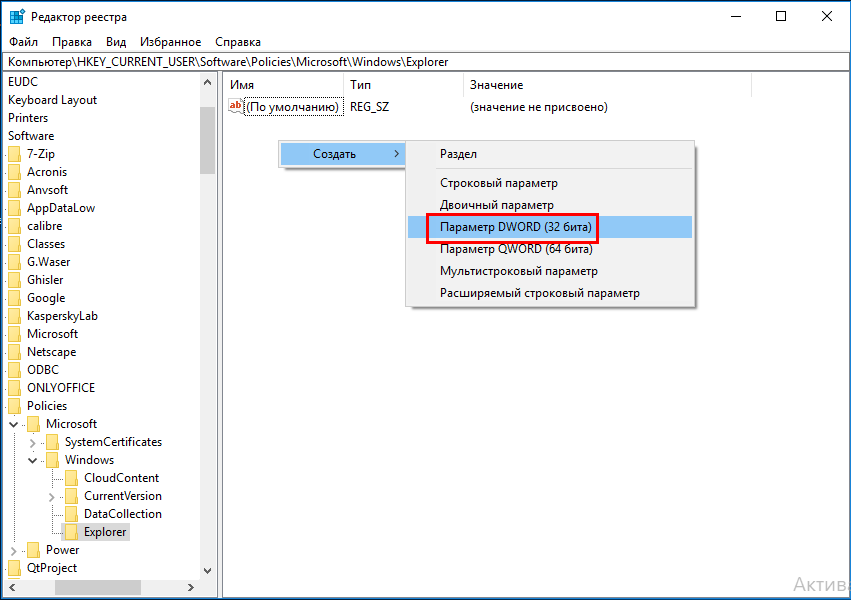Click the Тип column header
This screenshot has height=600, width=851.
point(403,85)
